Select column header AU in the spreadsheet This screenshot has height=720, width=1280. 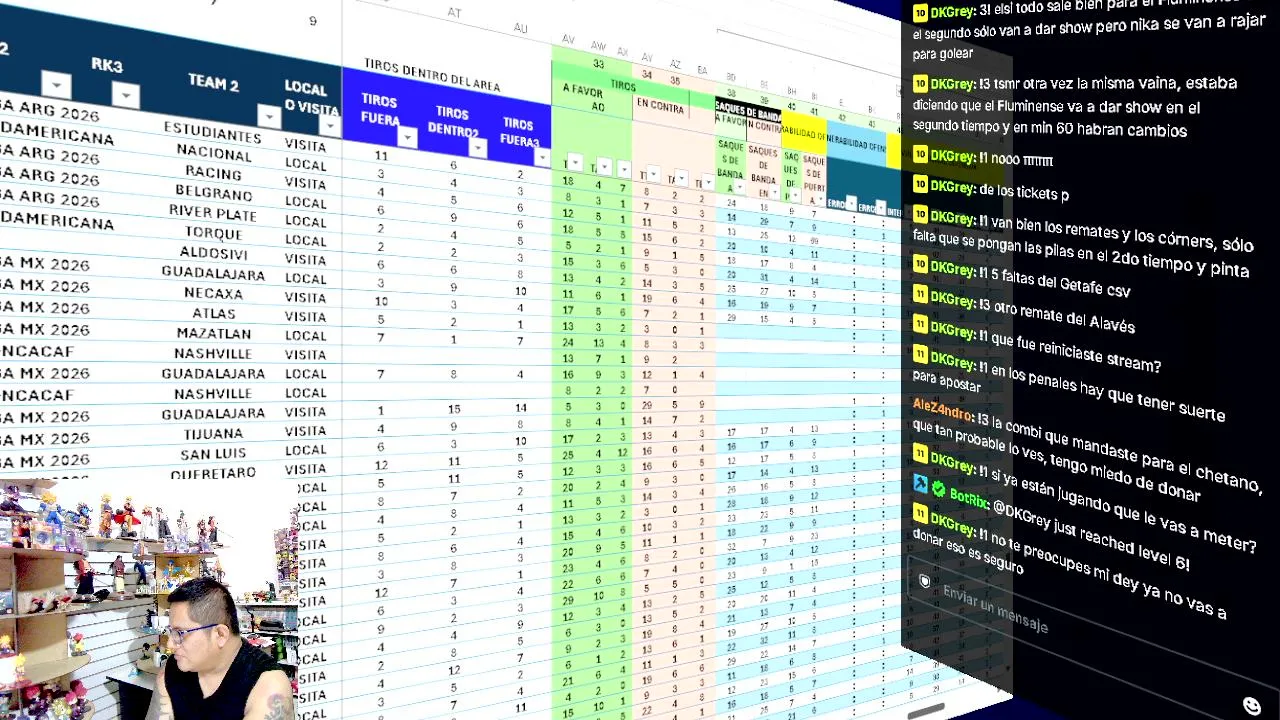pos(520,28)
